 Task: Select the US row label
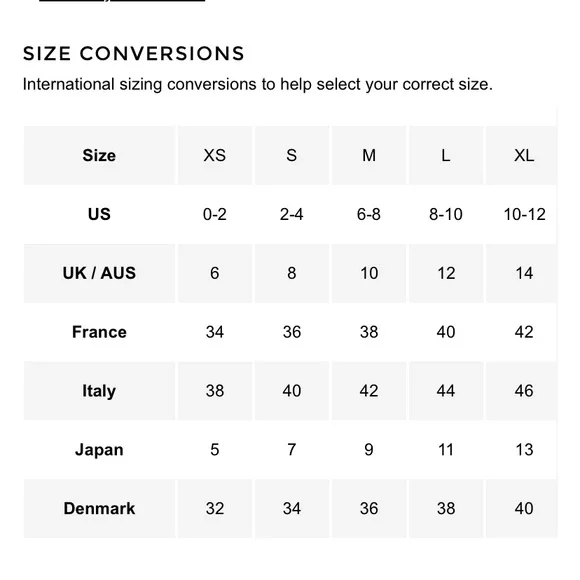99,214
